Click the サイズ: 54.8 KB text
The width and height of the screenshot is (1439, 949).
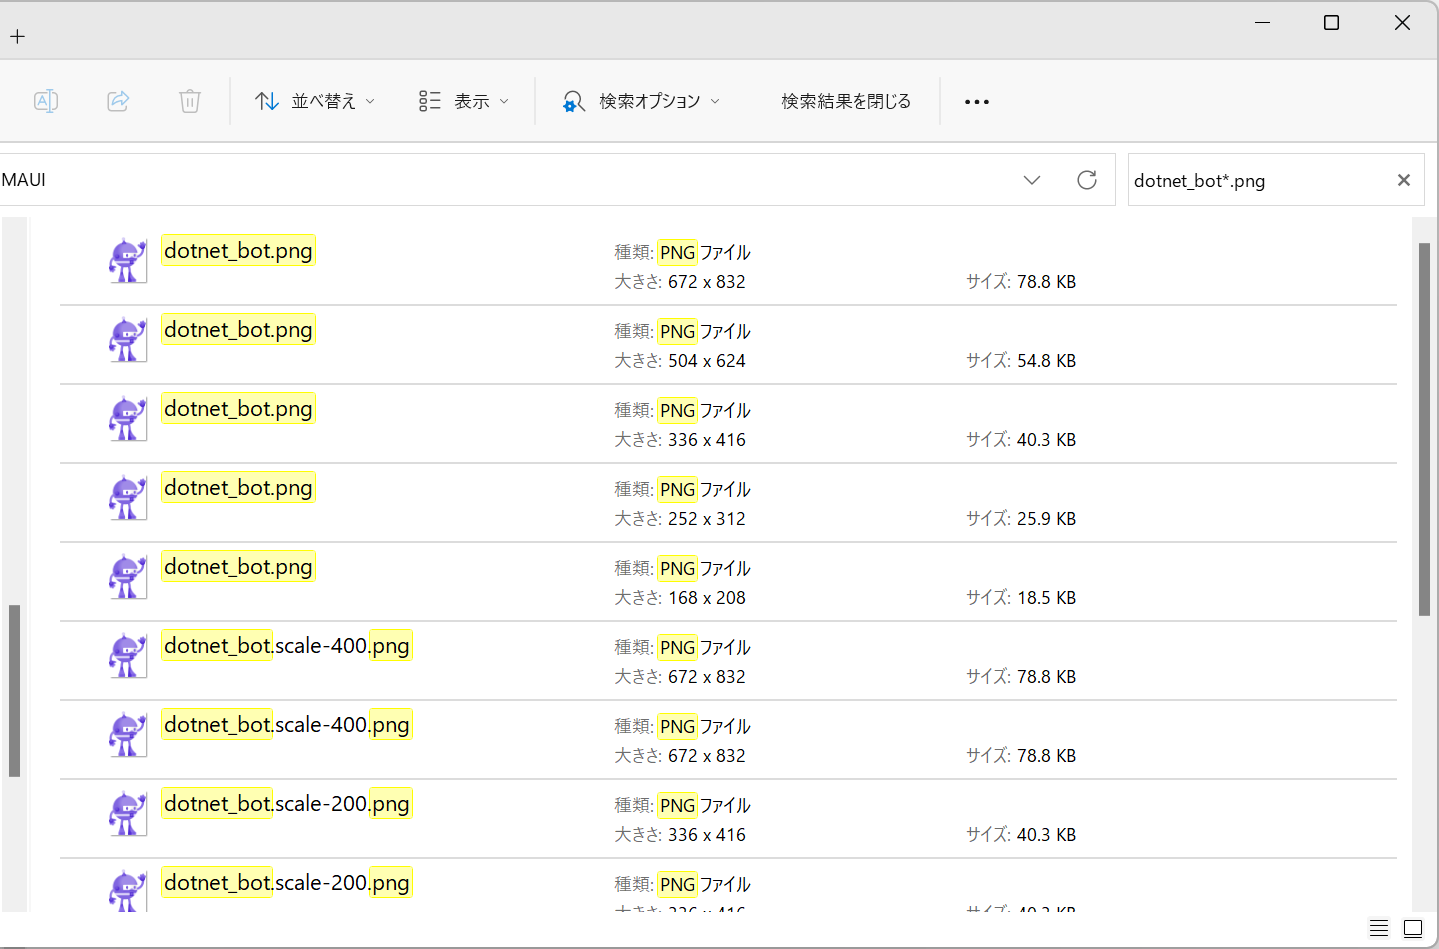(x=1021, y=361)
